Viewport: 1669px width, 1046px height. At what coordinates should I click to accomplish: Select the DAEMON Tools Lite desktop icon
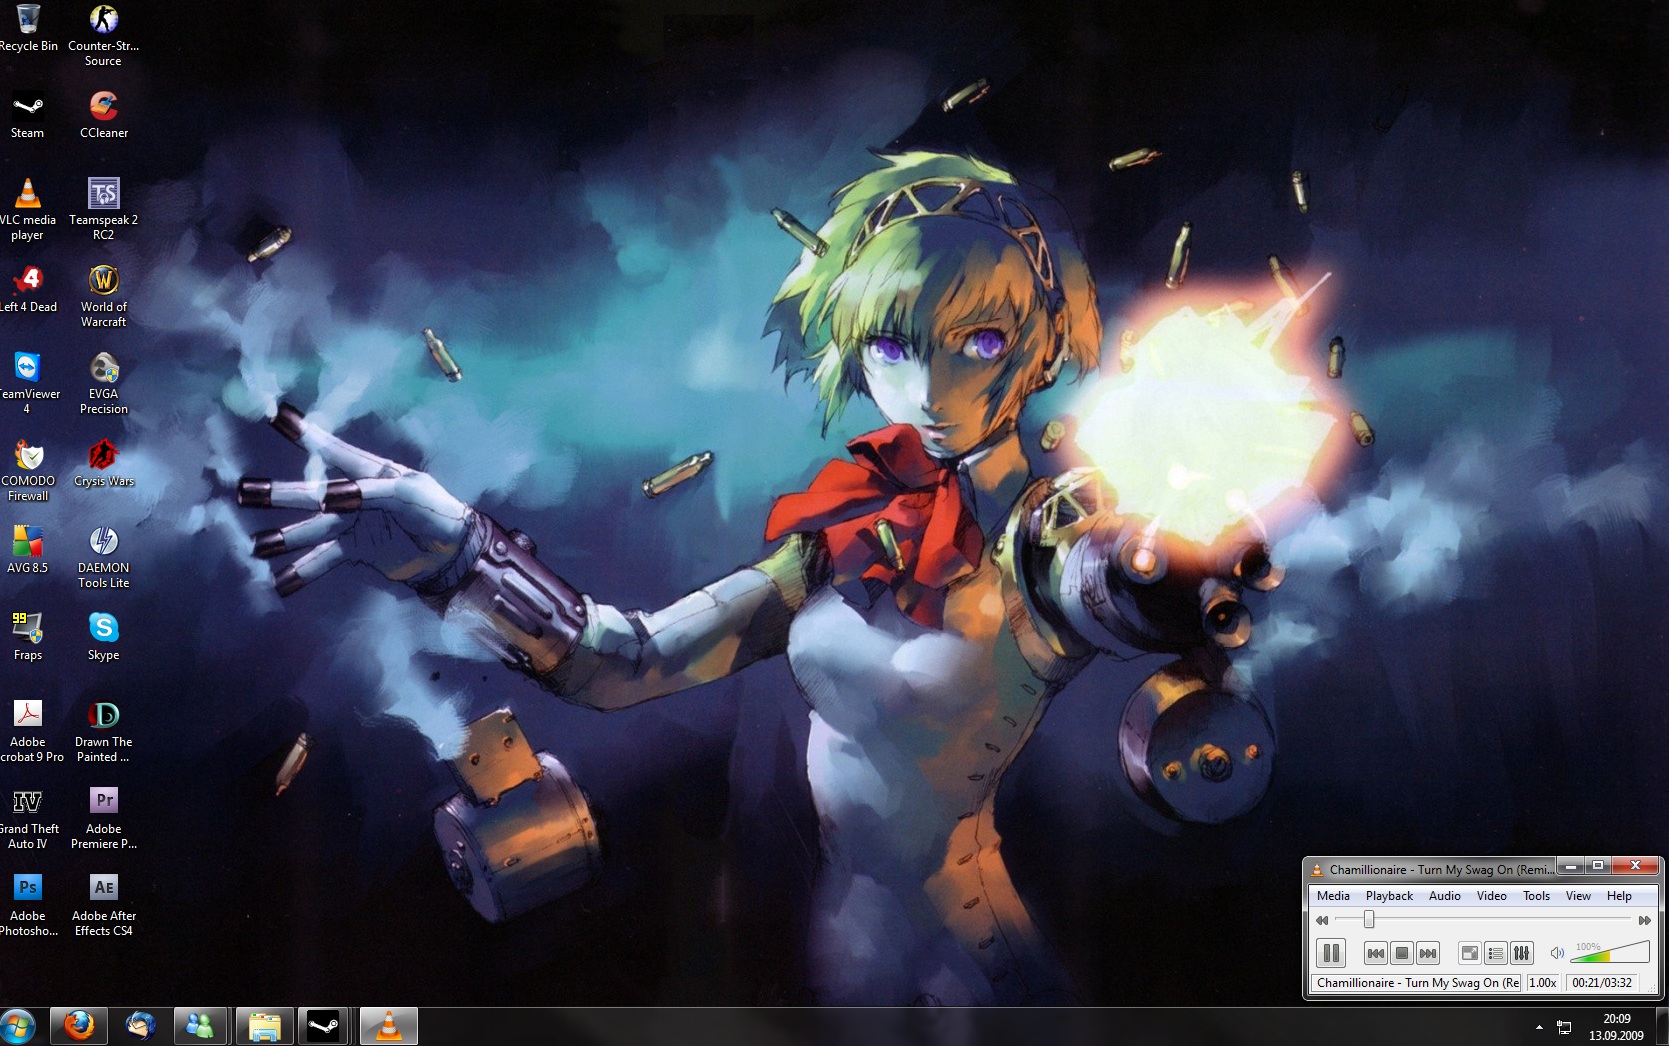click(x=103, y=557)
